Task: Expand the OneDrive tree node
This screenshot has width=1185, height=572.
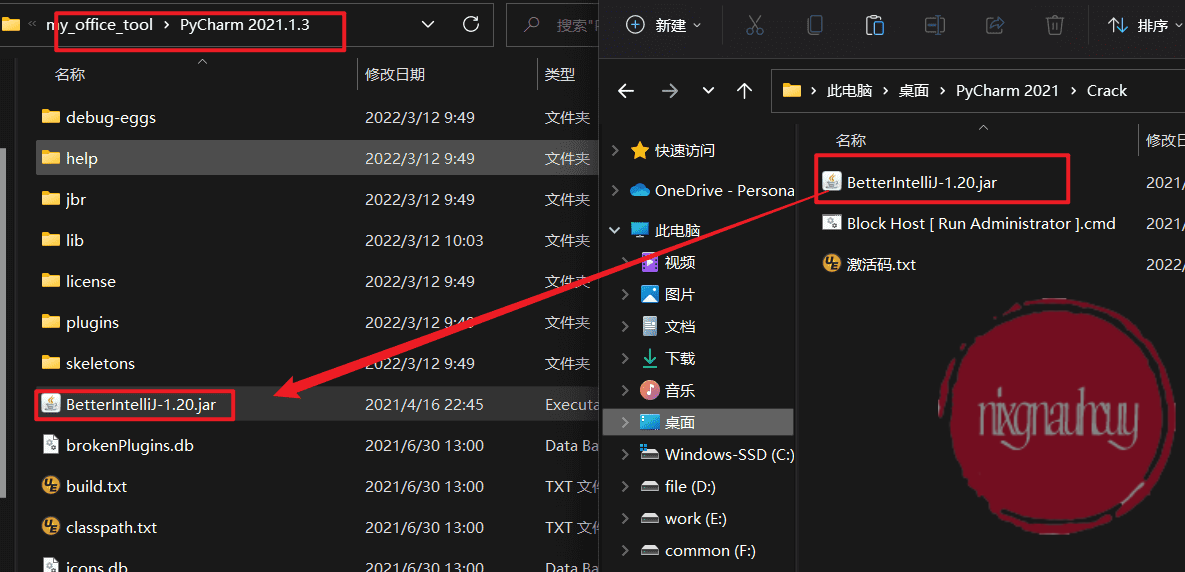Action: click(x=615, y=190)
